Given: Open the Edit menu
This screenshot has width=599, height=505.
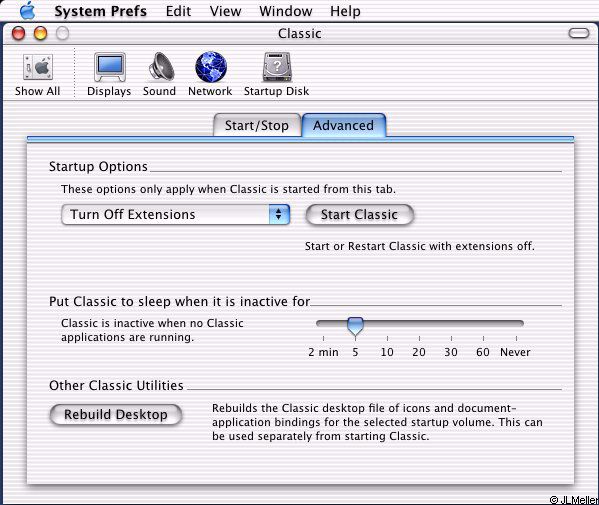Looking at the screenshot, I should click(178, 11).
